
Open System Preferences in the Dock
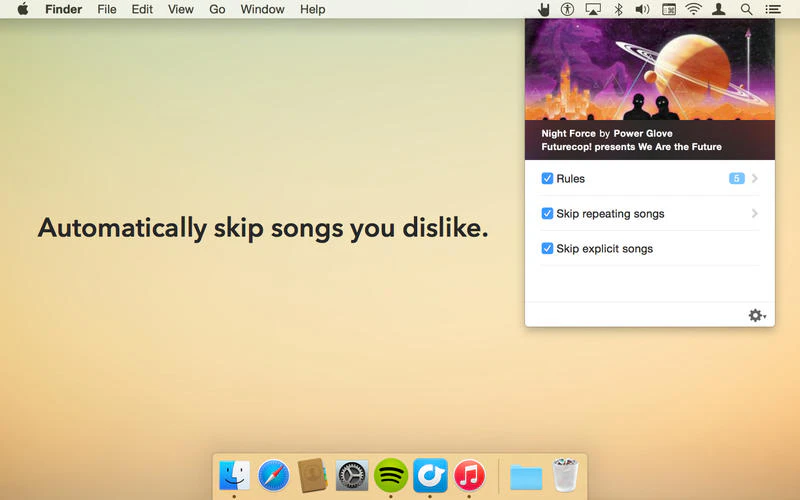point(352,476)
